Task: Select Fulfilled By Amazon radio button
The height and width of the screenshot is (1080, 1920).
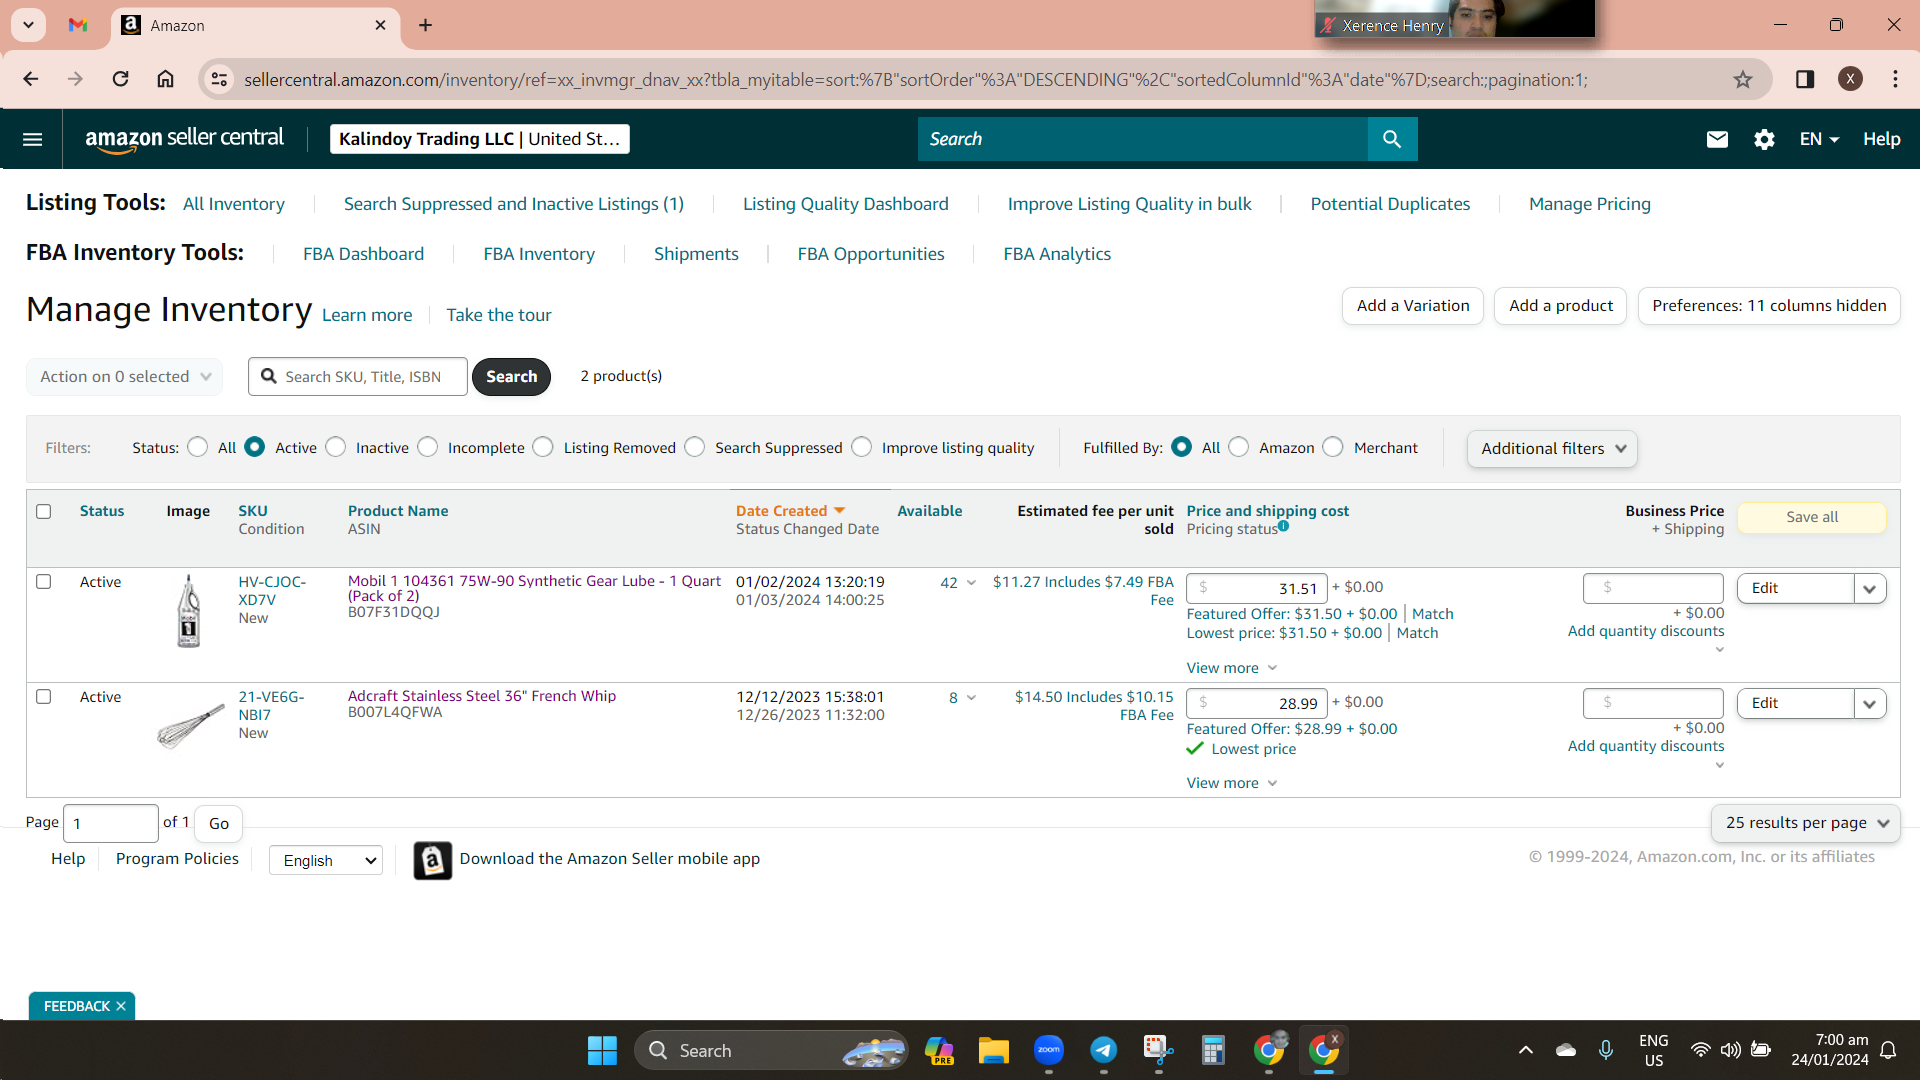Action: click(x=1239, y=447)
